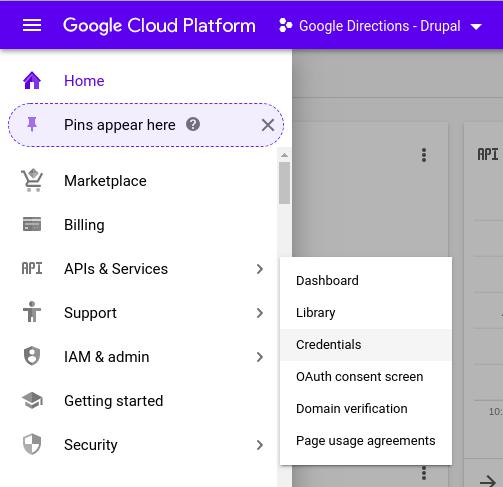Click the project icon beside Google Directions

[285, 25]
